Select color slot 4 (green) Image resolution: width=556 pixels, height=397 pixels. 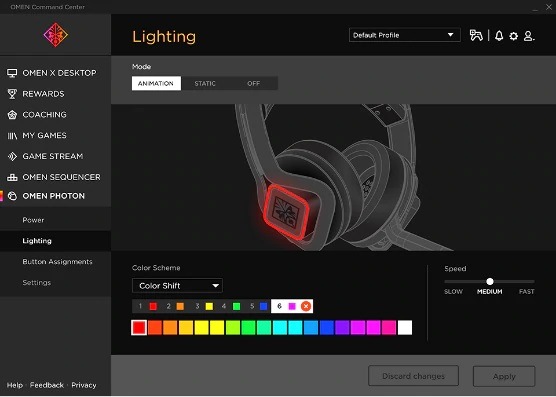pos(231,306)
